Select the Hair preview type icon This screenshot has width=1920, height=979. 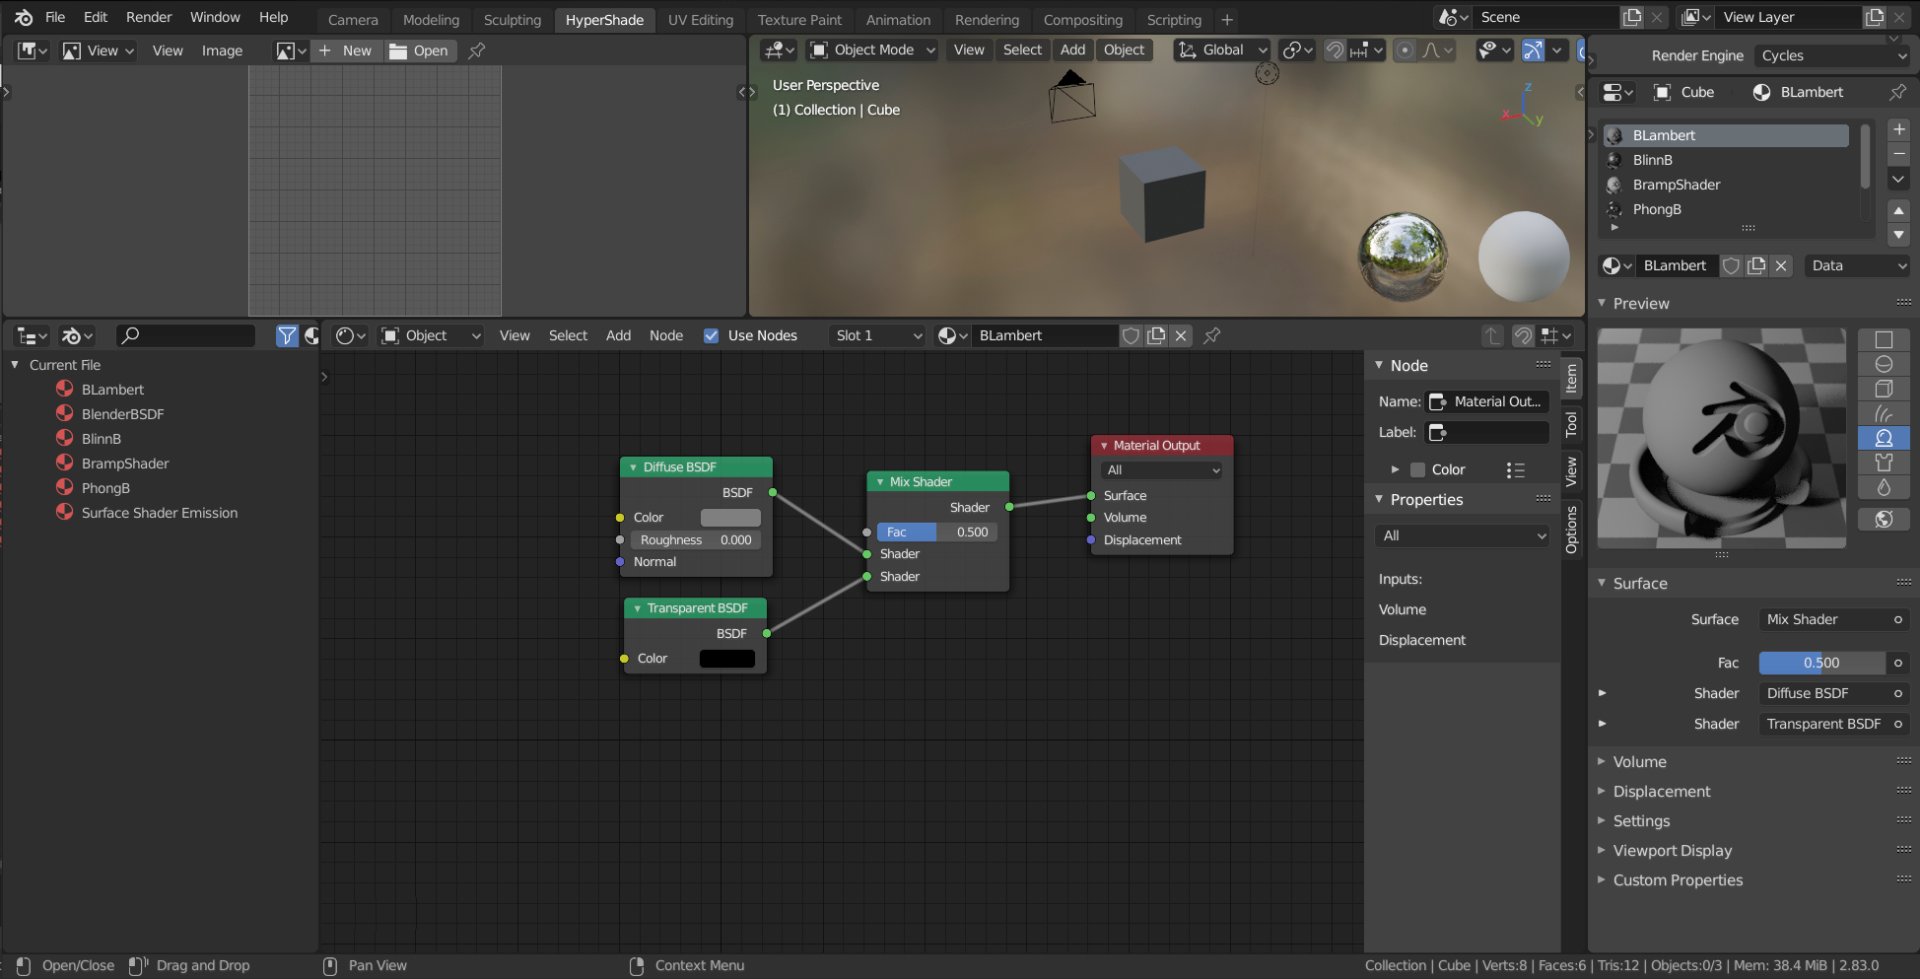(x=1883, y=413)
